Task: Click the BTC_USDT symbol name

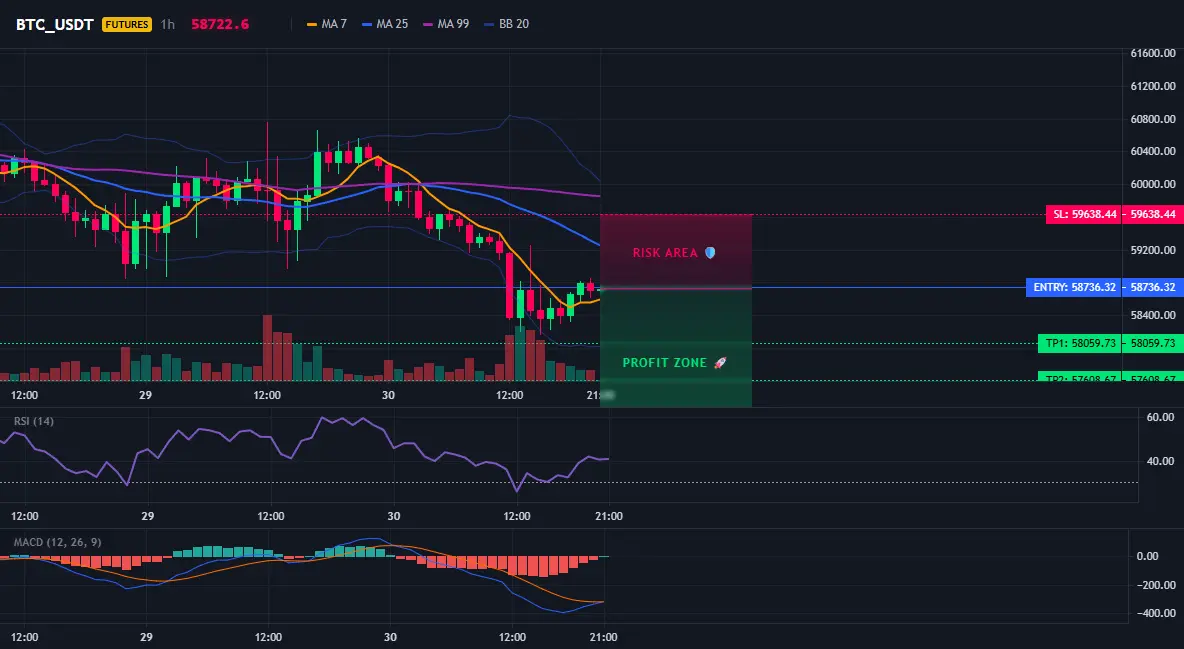Action: tap(54, 24)
